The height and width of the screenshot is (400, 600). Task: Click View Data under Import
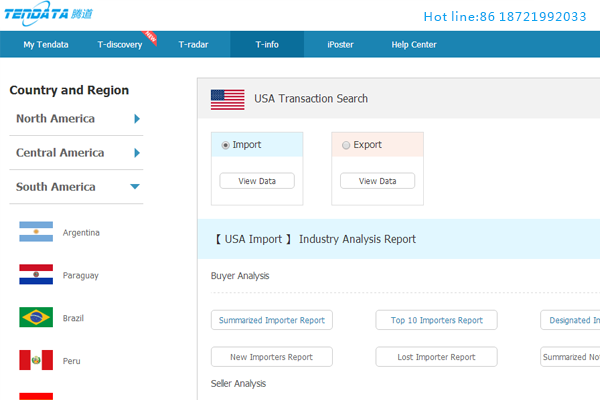[x=257, y=181]
